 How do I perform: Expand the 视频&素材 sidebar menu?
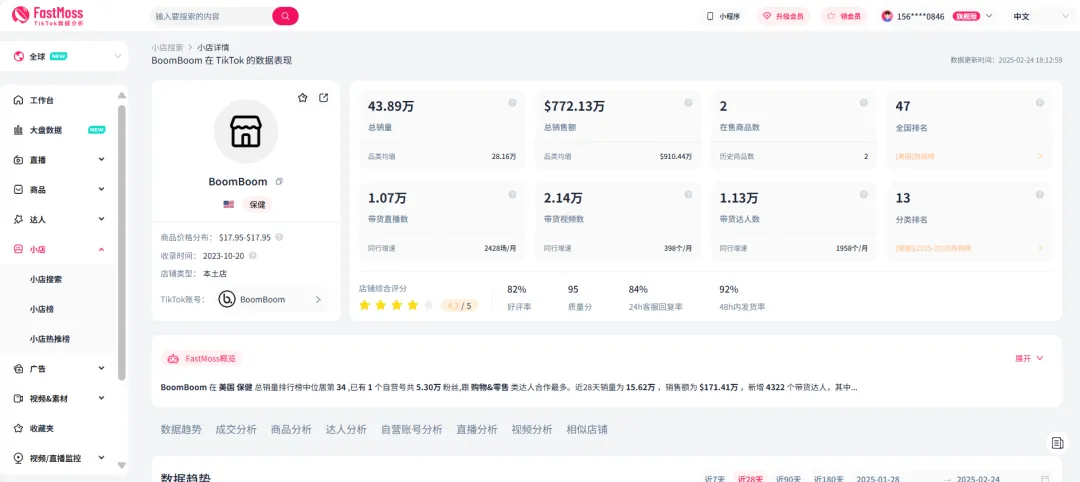pos(101,398)
